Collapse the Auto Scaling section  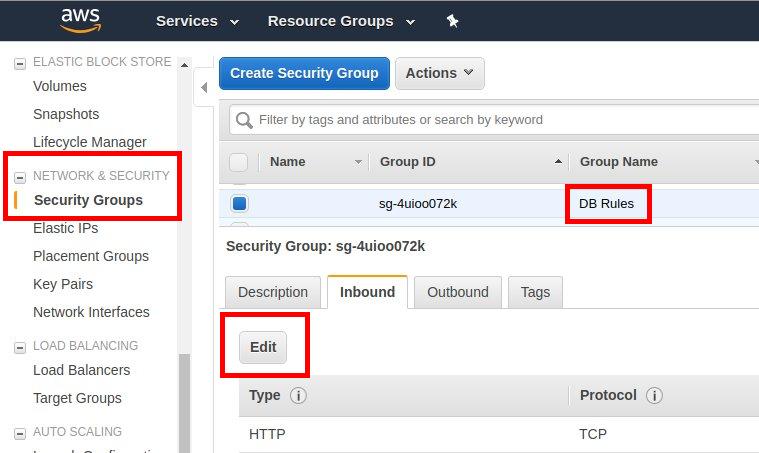[x=20, y=433]
